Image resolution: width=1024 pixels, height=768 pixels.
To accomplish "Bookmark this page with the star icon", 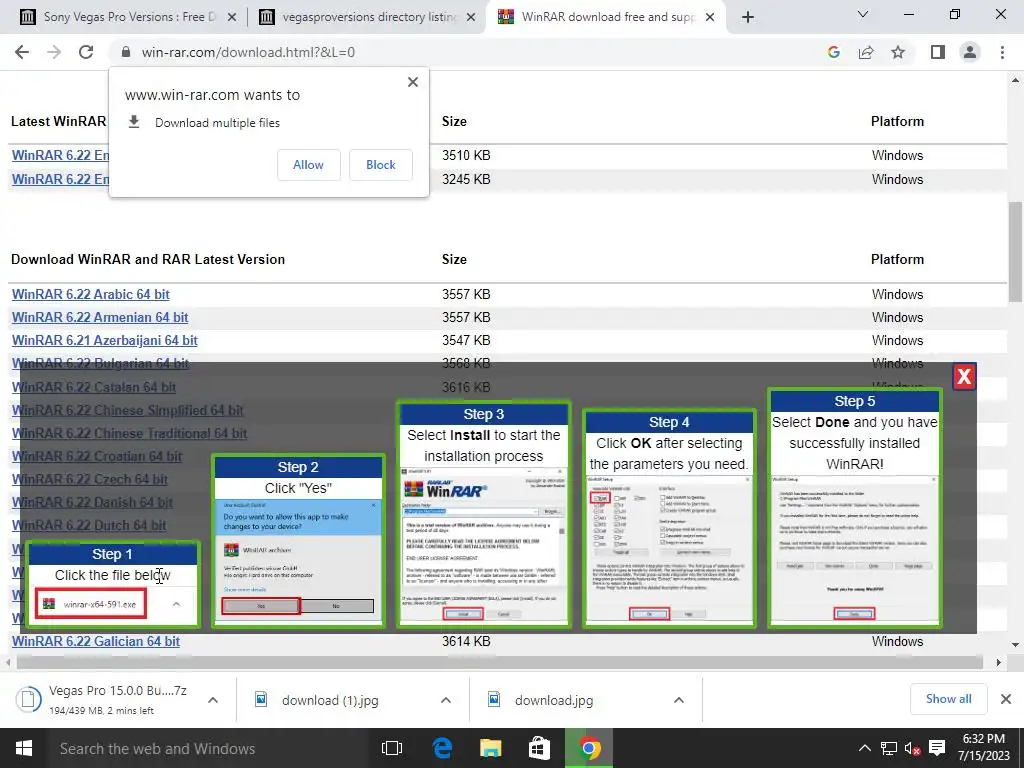I will pos(898,52).
